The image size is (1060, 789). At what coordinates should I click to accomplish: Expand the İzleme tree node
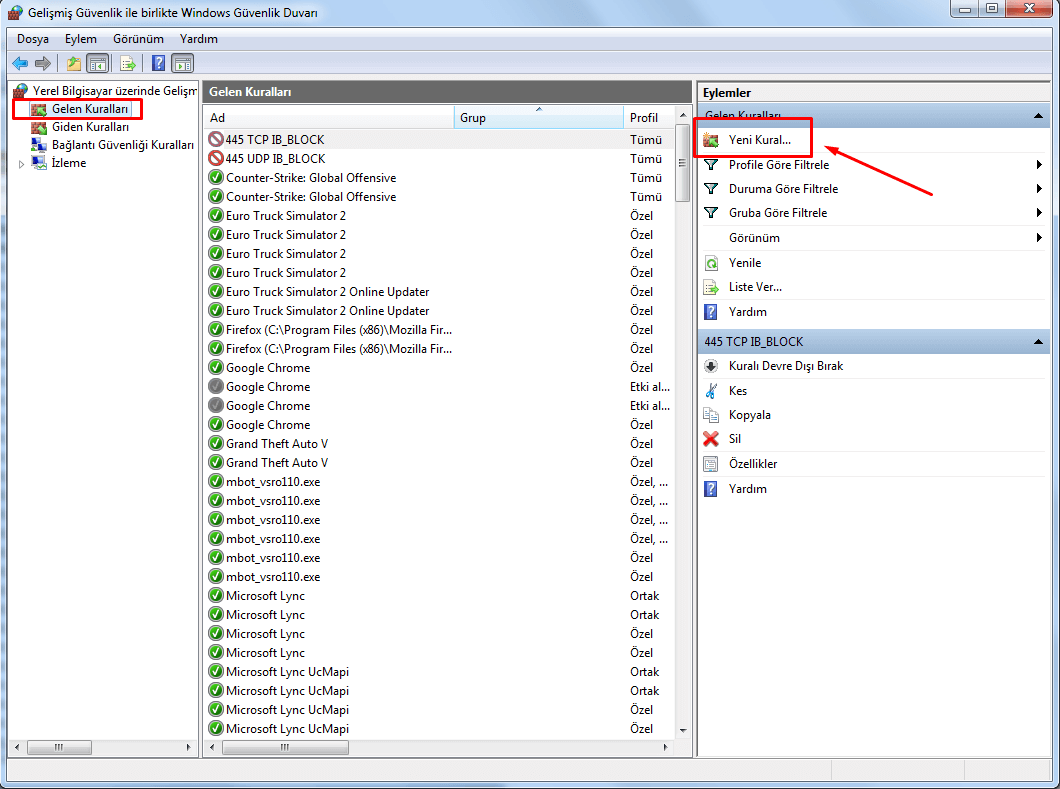tap(22, 163)
